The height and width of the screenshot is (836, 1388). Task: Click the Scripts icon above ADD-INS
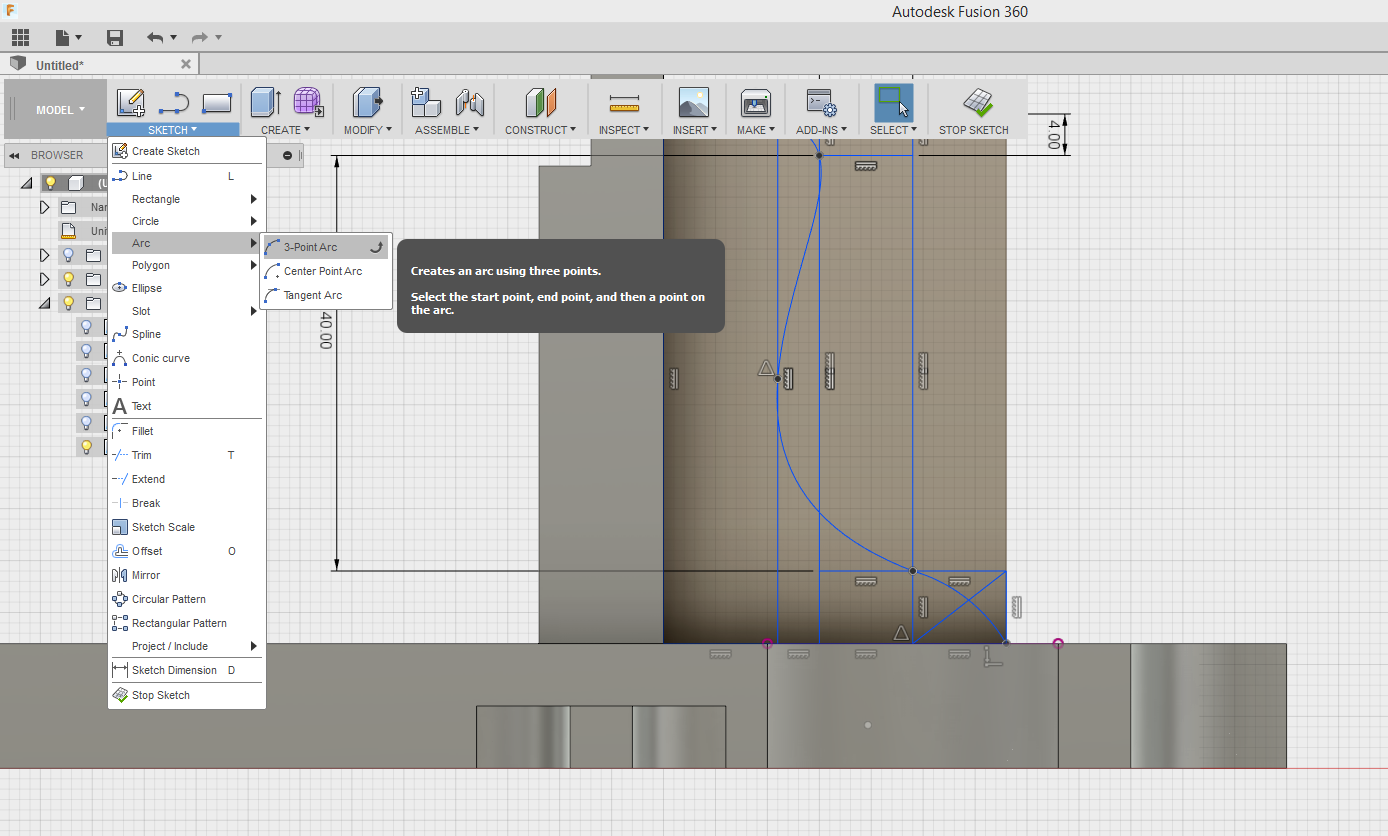point(821,102)
